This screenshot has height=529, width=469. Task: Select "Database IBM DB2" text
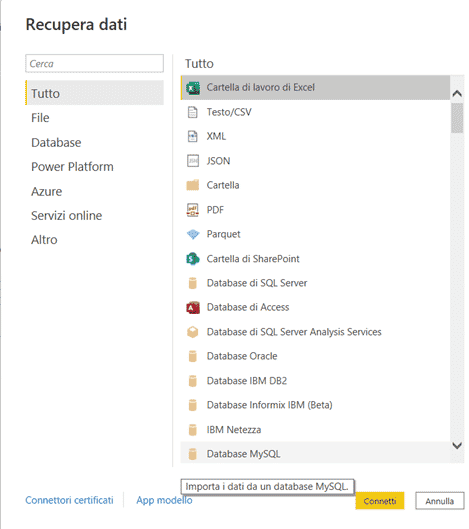click(x=247, y=381)
